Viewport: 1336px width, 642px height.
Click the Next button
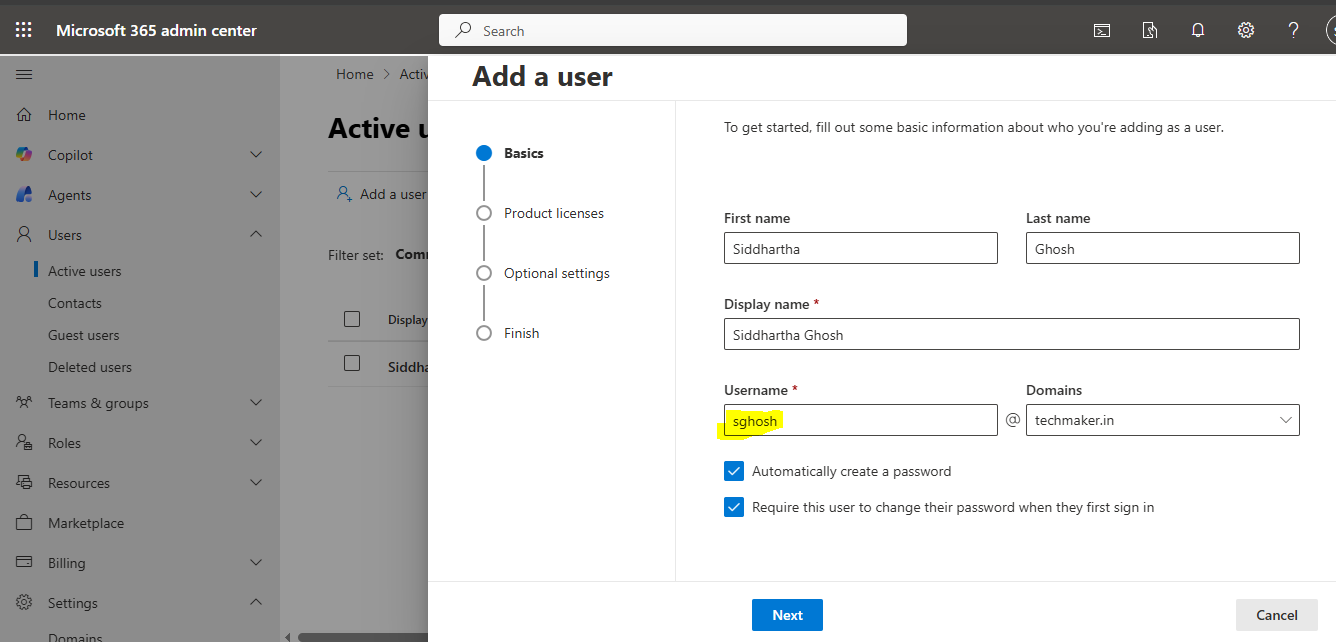pos(787,615)
